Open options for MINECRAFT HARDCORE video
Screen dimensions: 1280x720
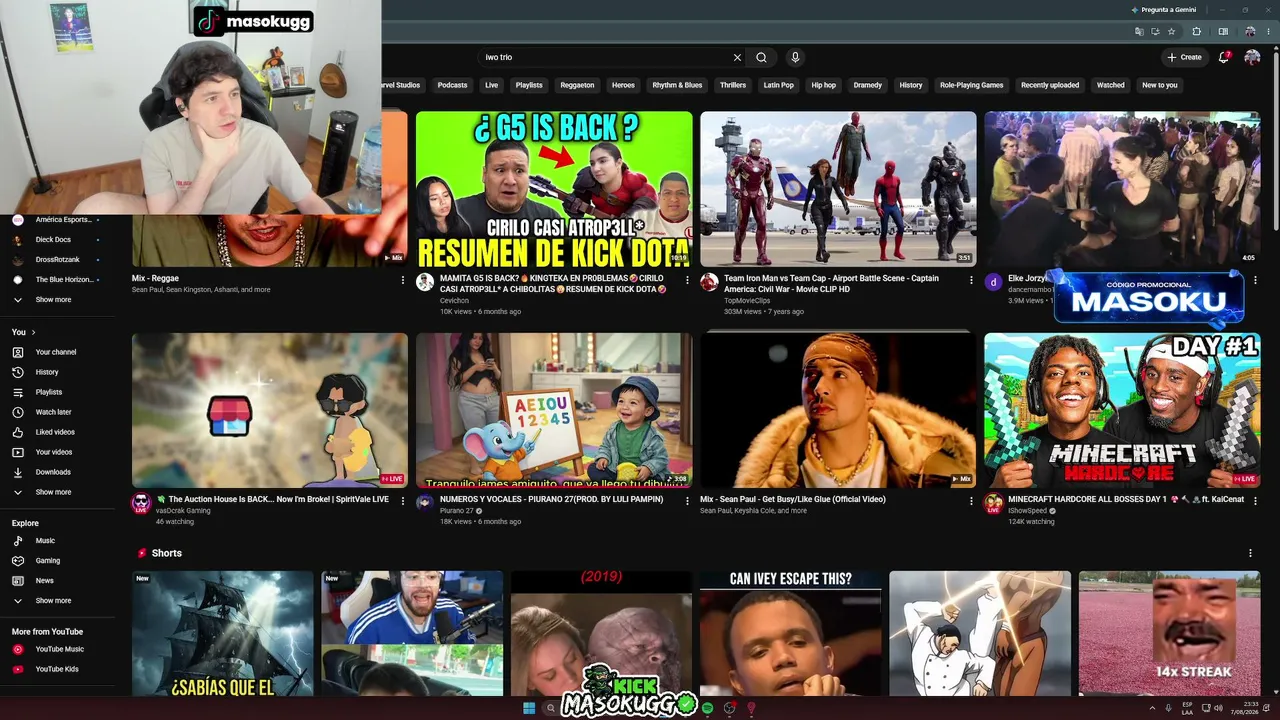tap(1255, 502)
